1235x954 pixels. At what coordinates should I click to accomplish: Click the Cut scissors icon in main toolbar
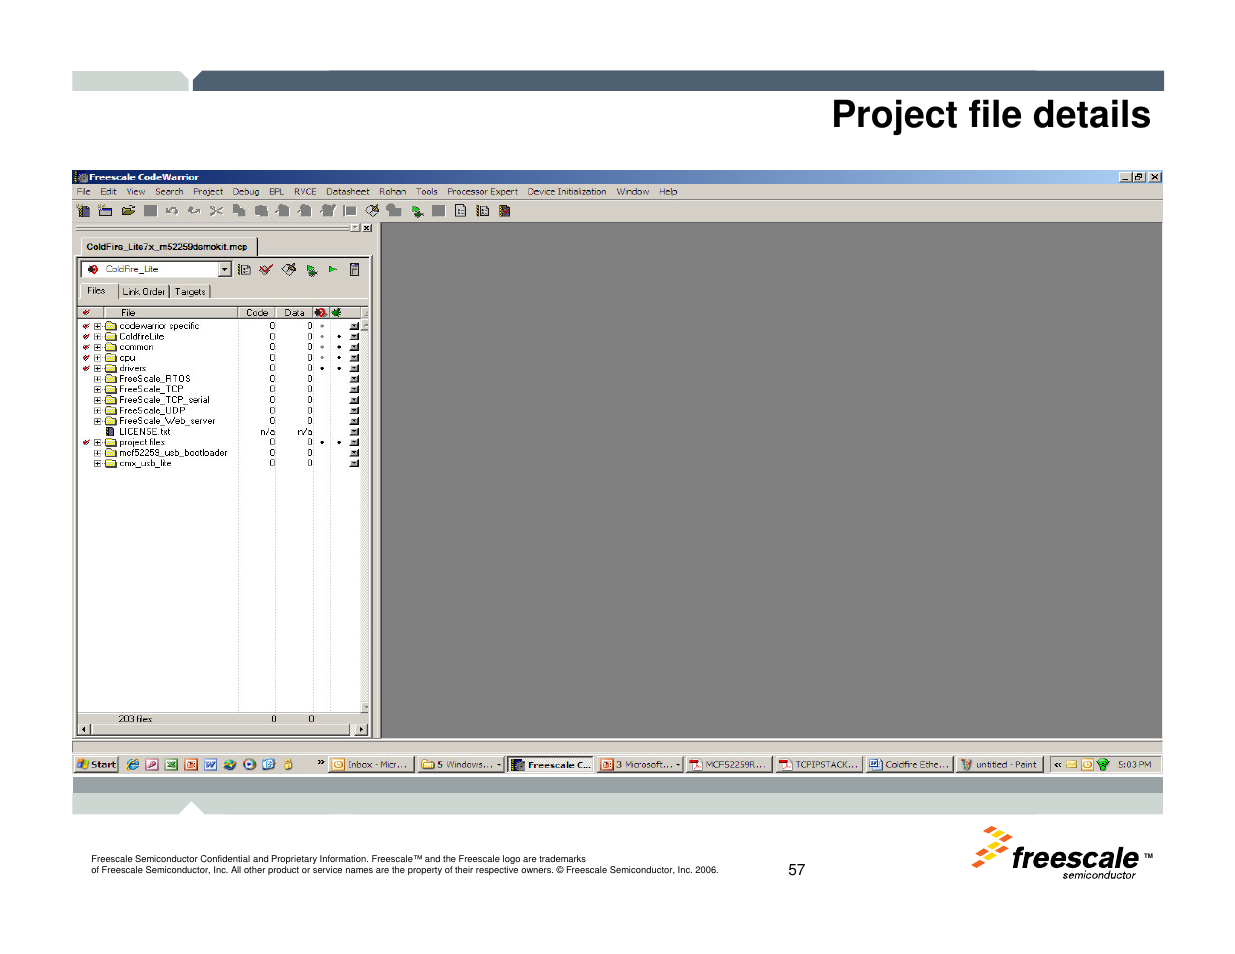[216, 211]
